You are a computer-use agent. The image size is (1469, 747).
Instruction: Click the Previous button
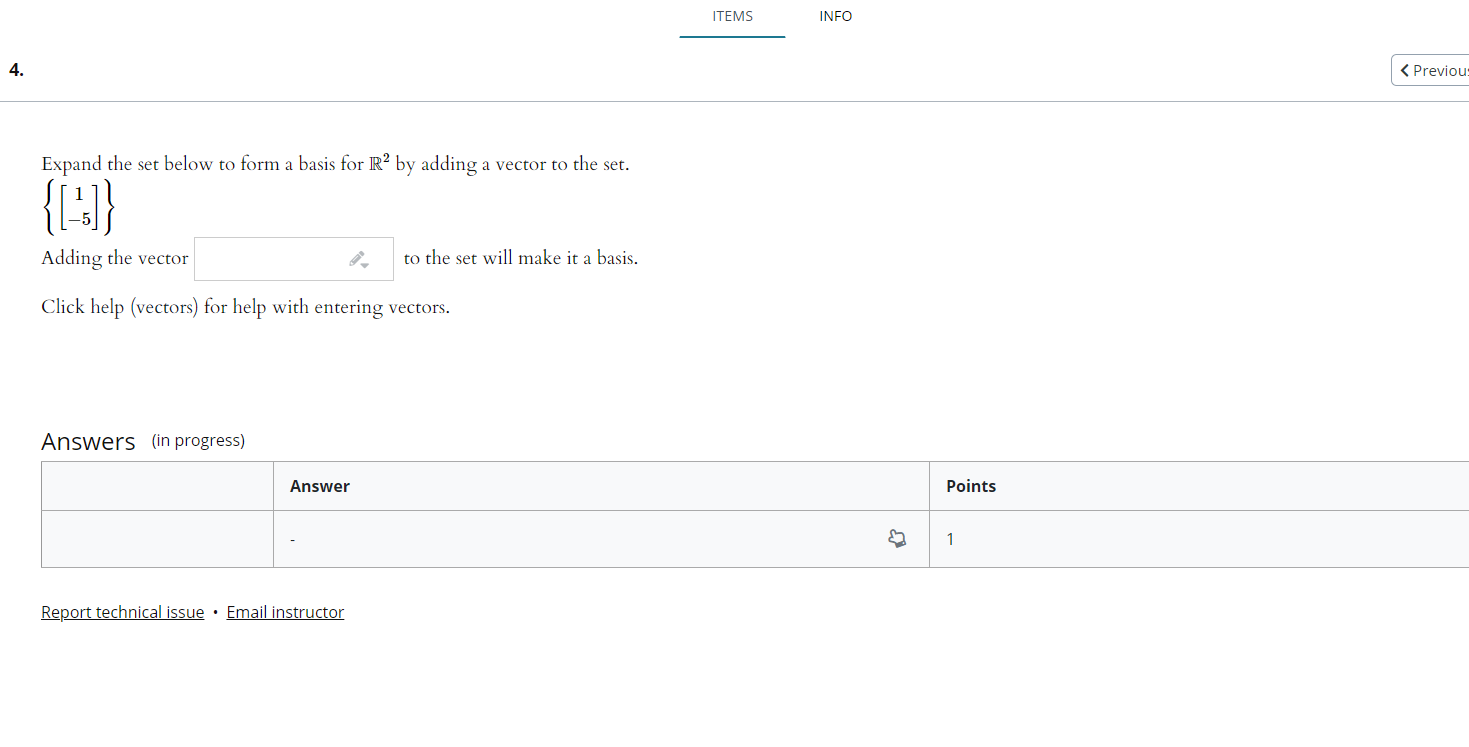(1433, 70)
